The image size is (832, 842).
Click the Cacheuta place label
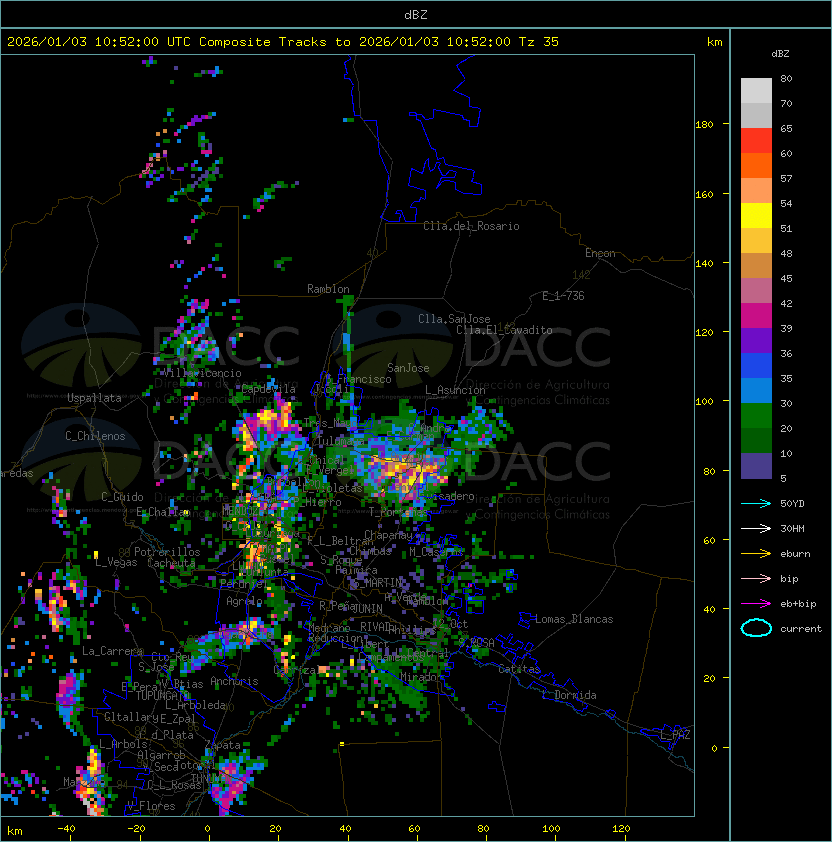tap(171, 563)
